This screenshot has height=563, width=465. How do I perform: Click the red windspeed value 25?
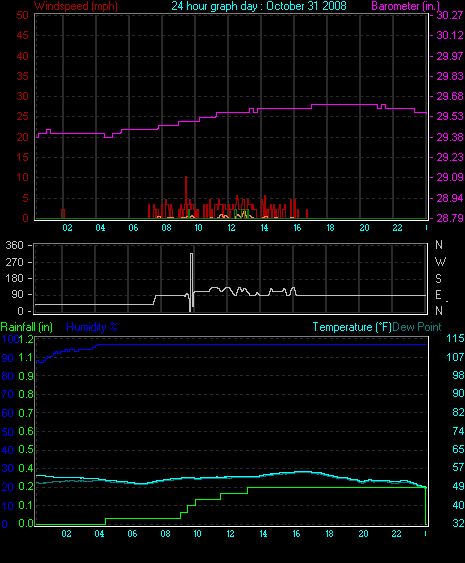23,117
